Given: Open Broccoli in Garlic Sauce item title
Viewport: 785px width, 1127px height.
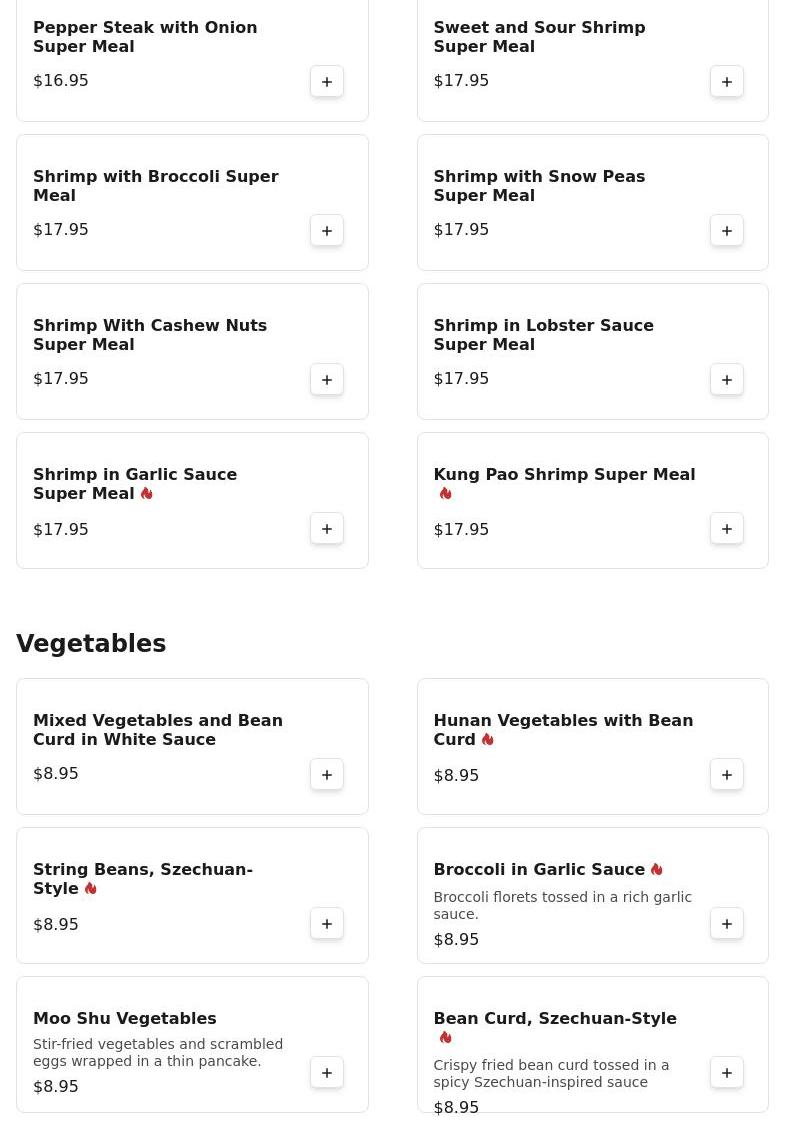Looking at the screenshot, I should click(538, 870).
